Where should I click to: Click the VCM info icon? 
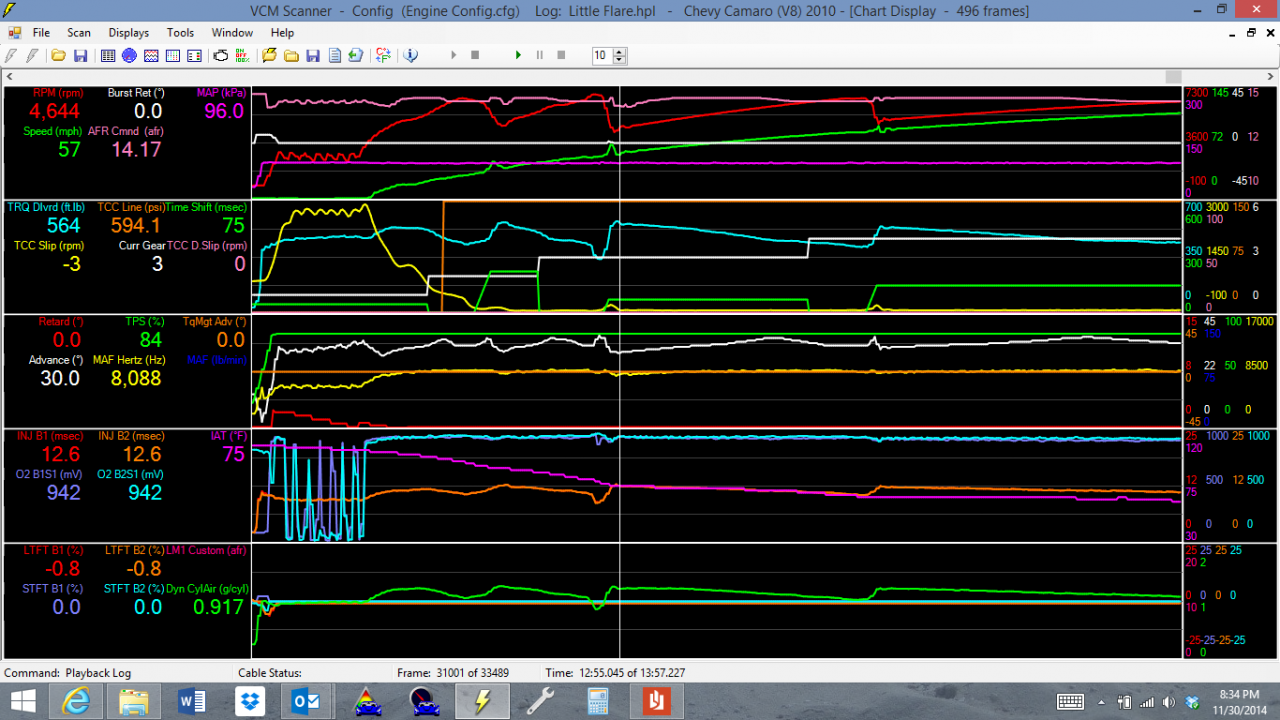[410, 55]
